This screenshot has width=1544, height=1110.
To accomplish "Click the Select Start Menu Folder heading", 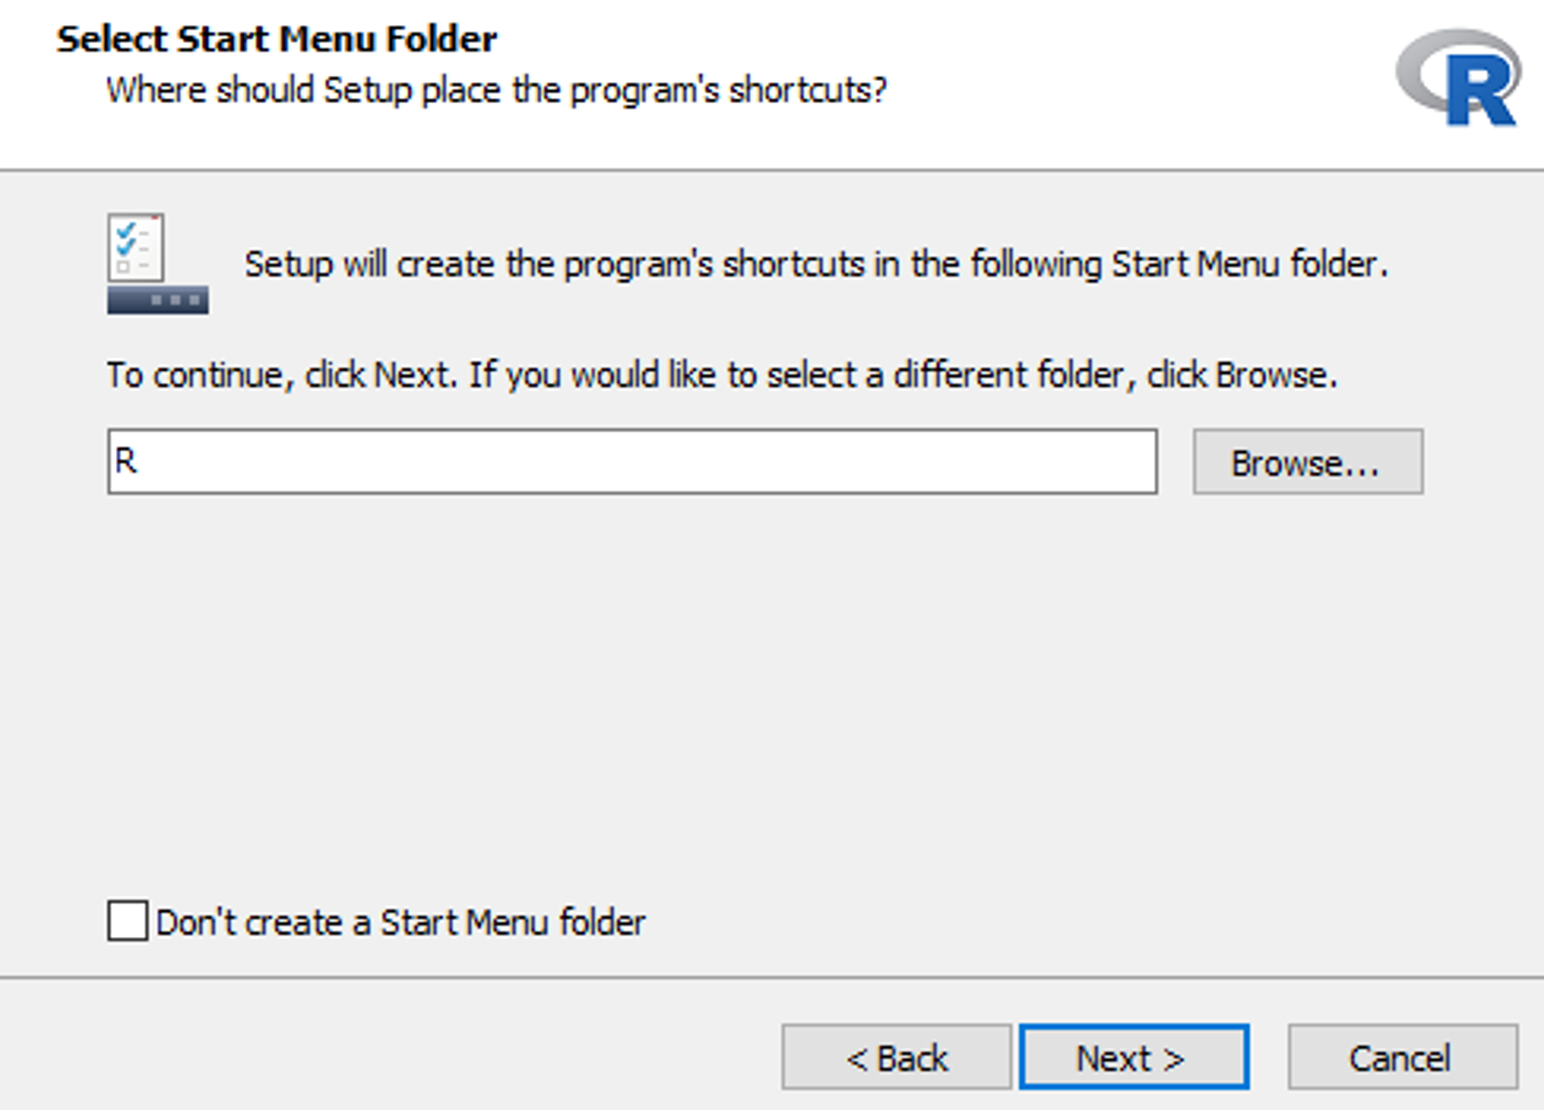I will tap(276, 38).
